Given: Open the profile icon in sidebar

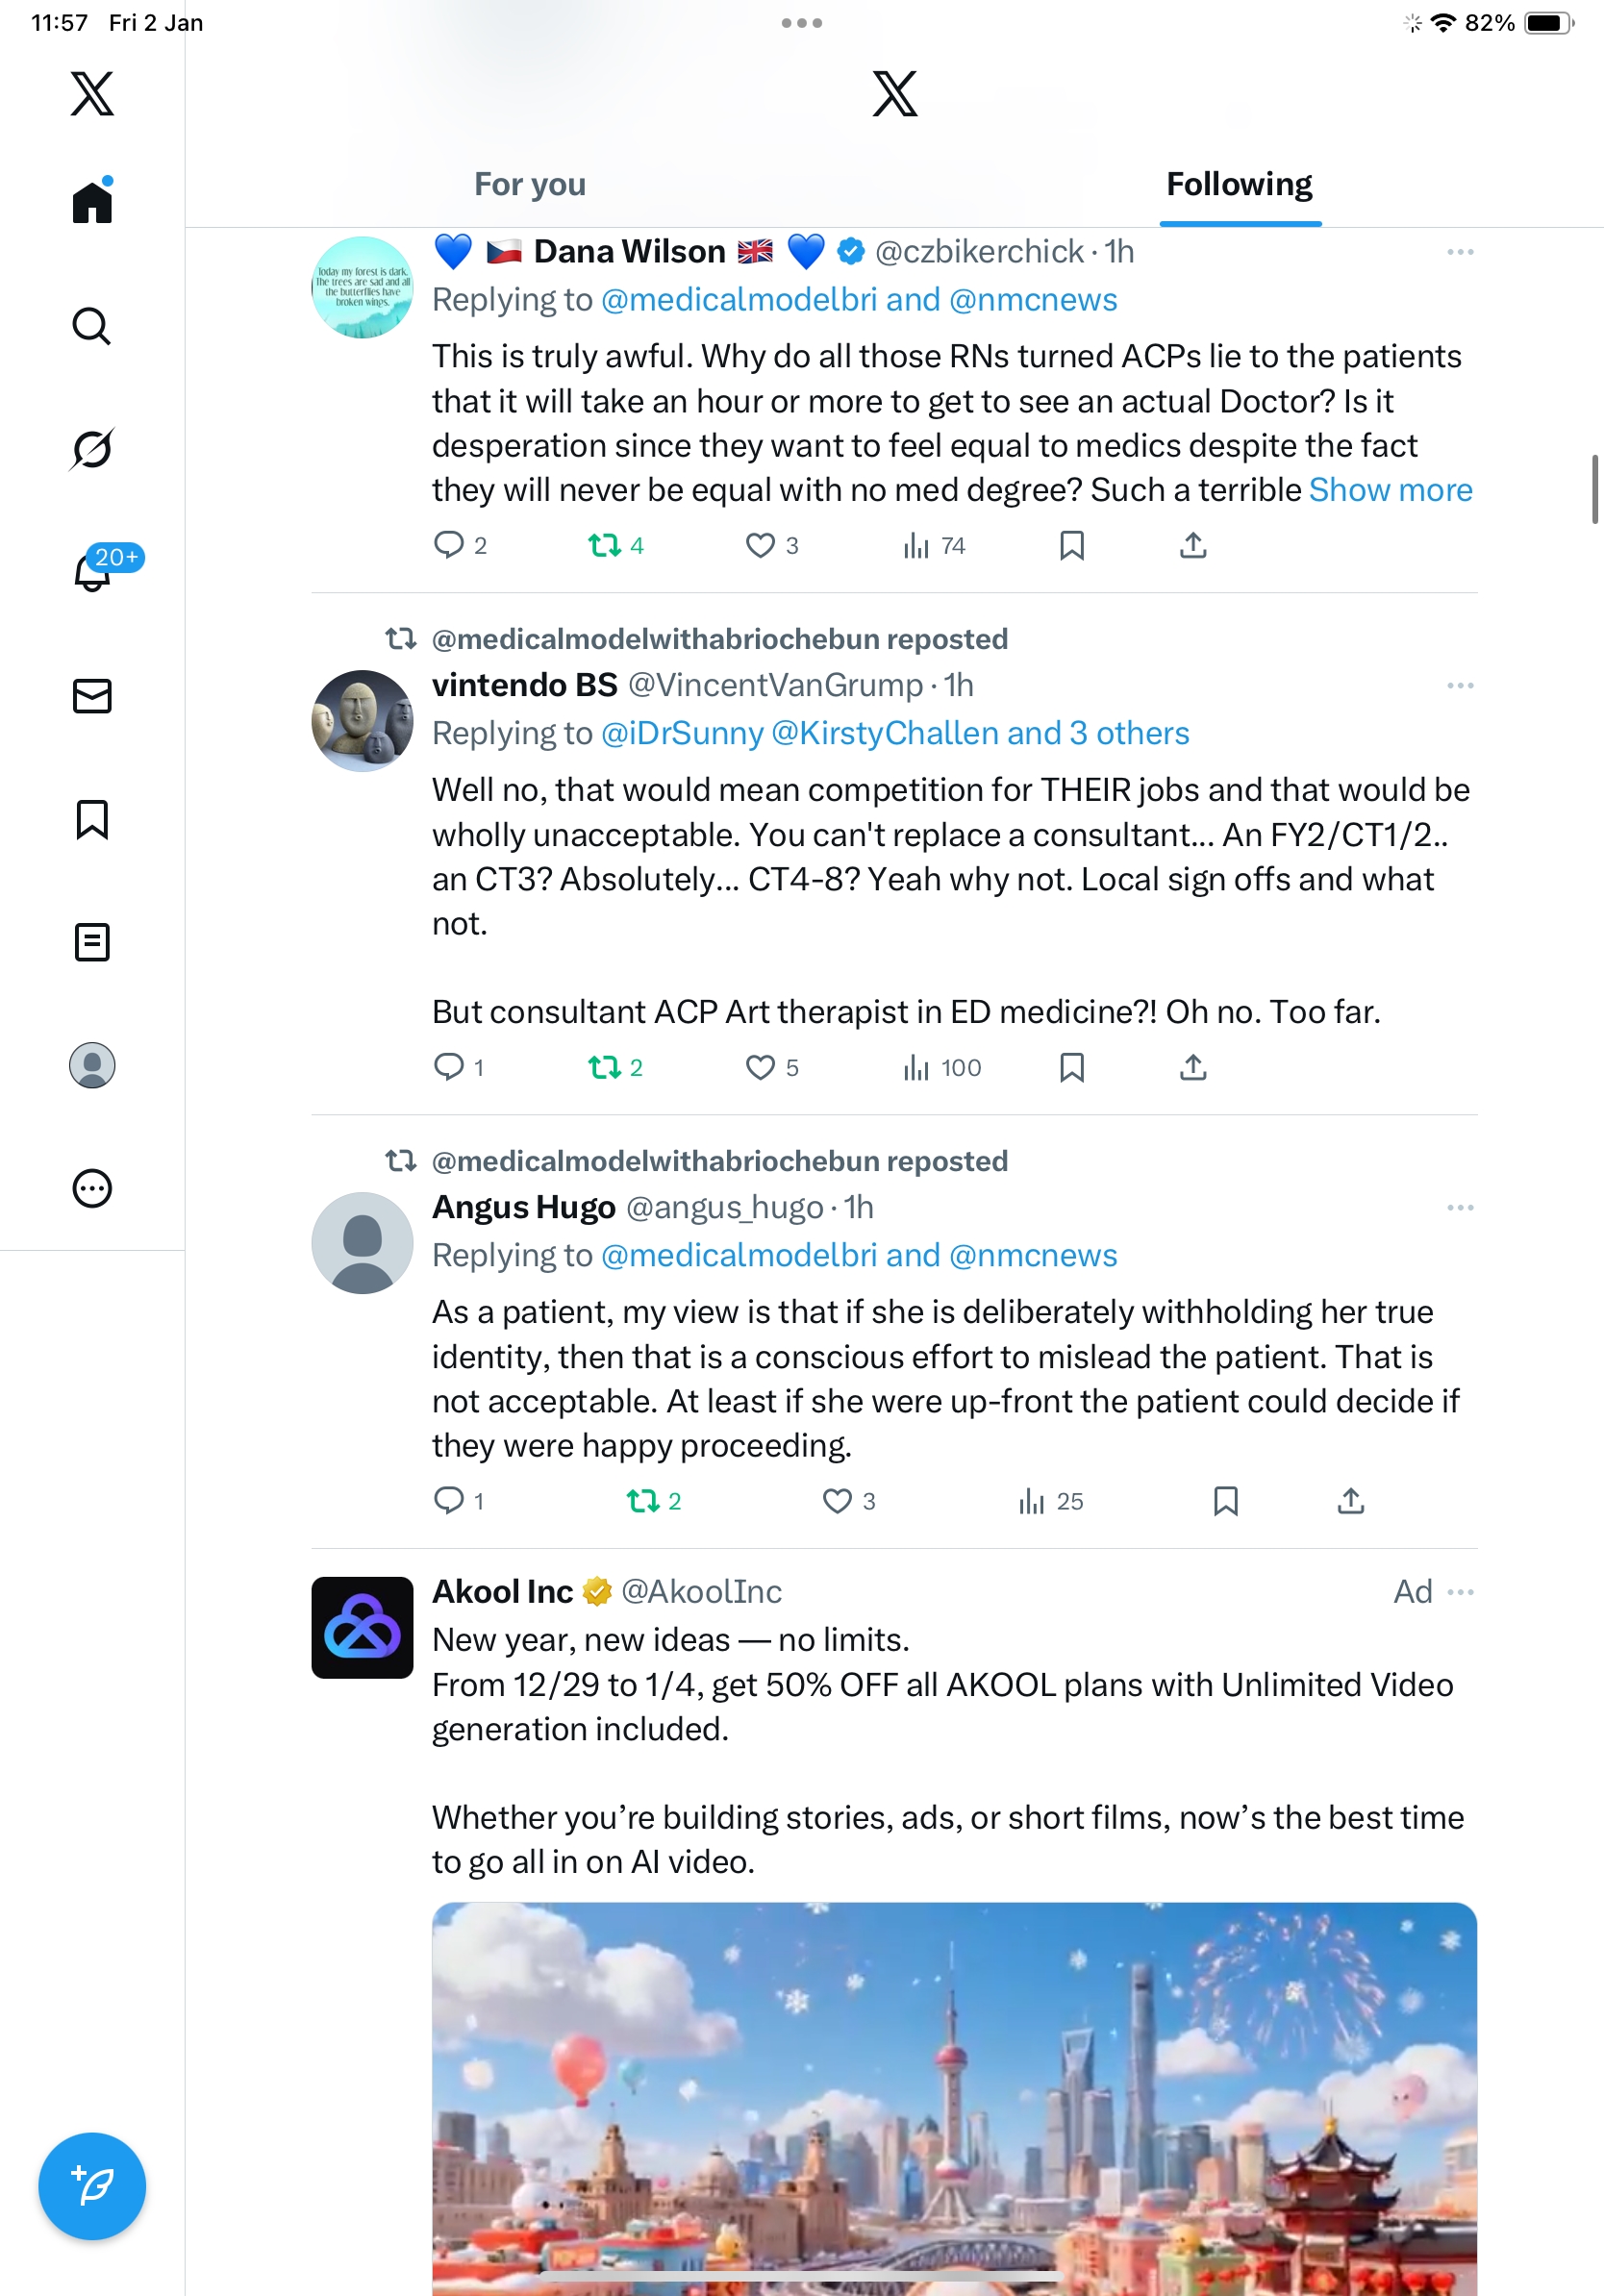Looking at the screenshot, I should [x=92, y=1065].
